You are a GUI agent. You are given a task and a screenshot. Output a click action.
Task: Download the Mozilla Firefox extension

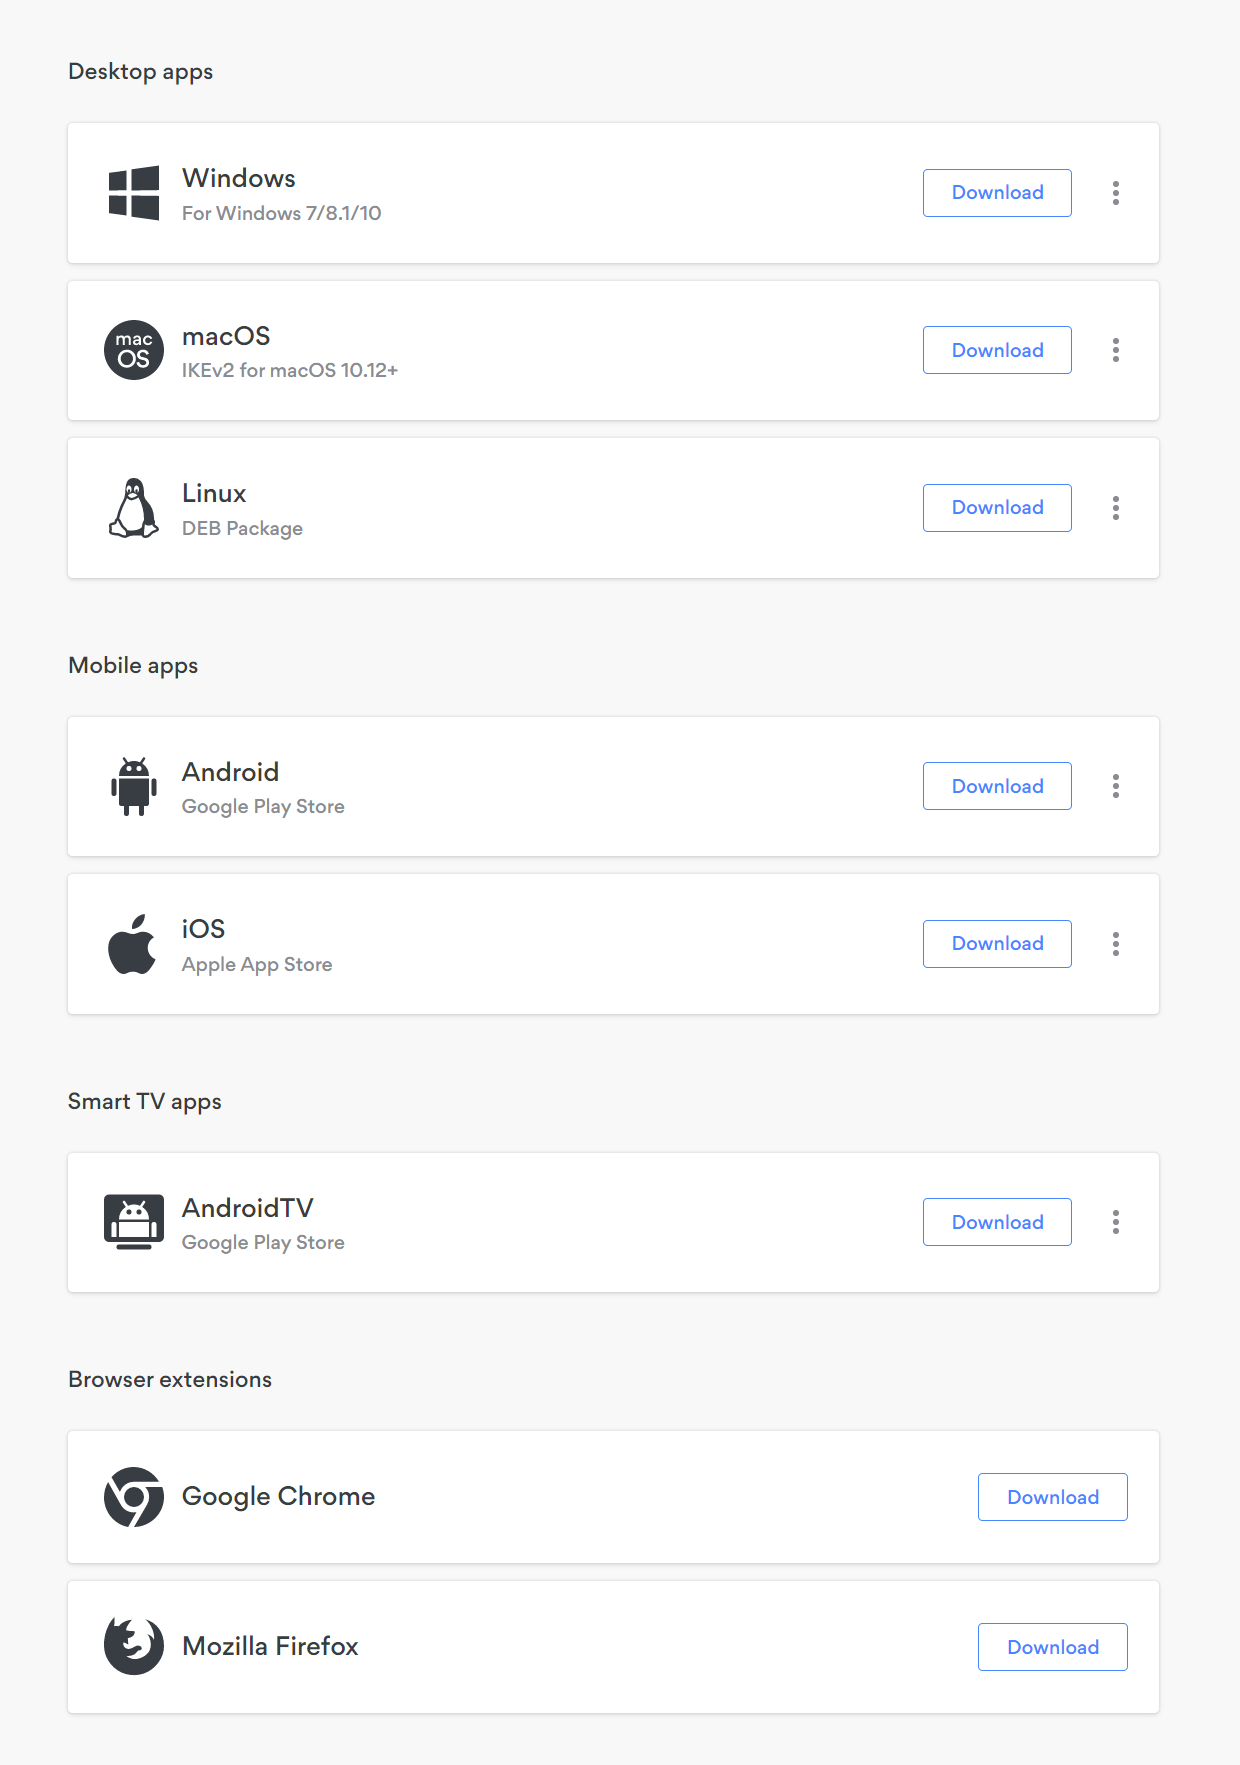tap(1052, 1647)
